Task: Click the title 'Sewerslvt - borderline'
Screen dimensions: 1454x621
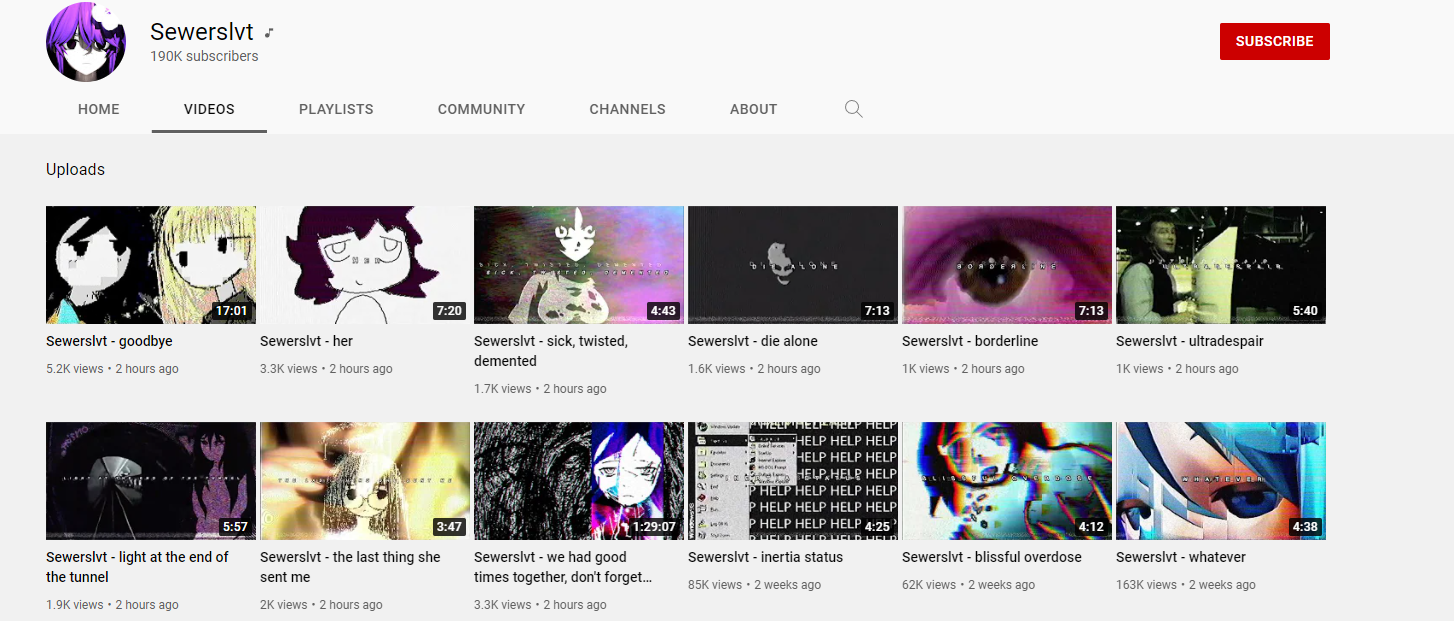Action: point(970,341)
